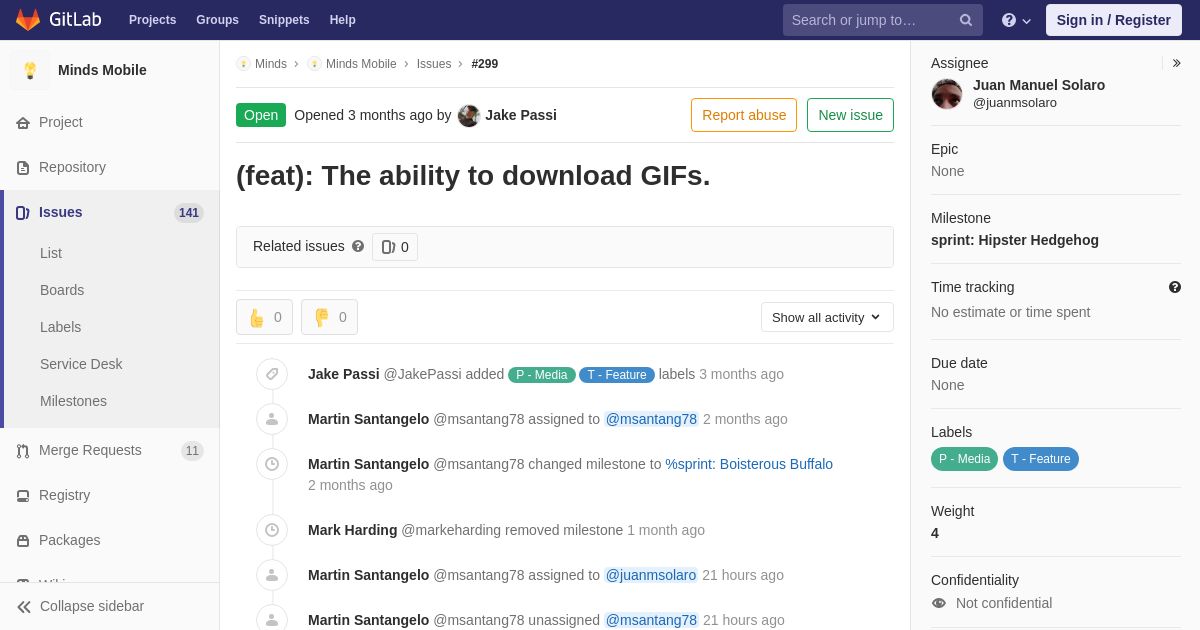
Task: Click the Merge Requests count badge 11
Action: [192, 451]
